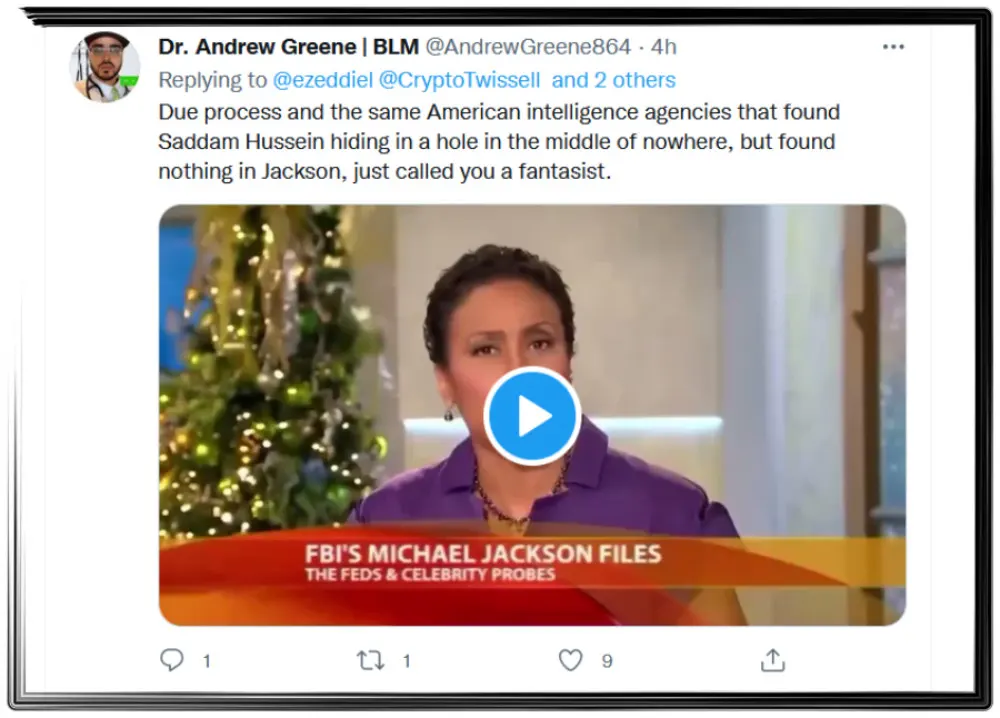Retweet this post using the arrows icon
This screenshot has width=1000, height=718.
(371, 660)
